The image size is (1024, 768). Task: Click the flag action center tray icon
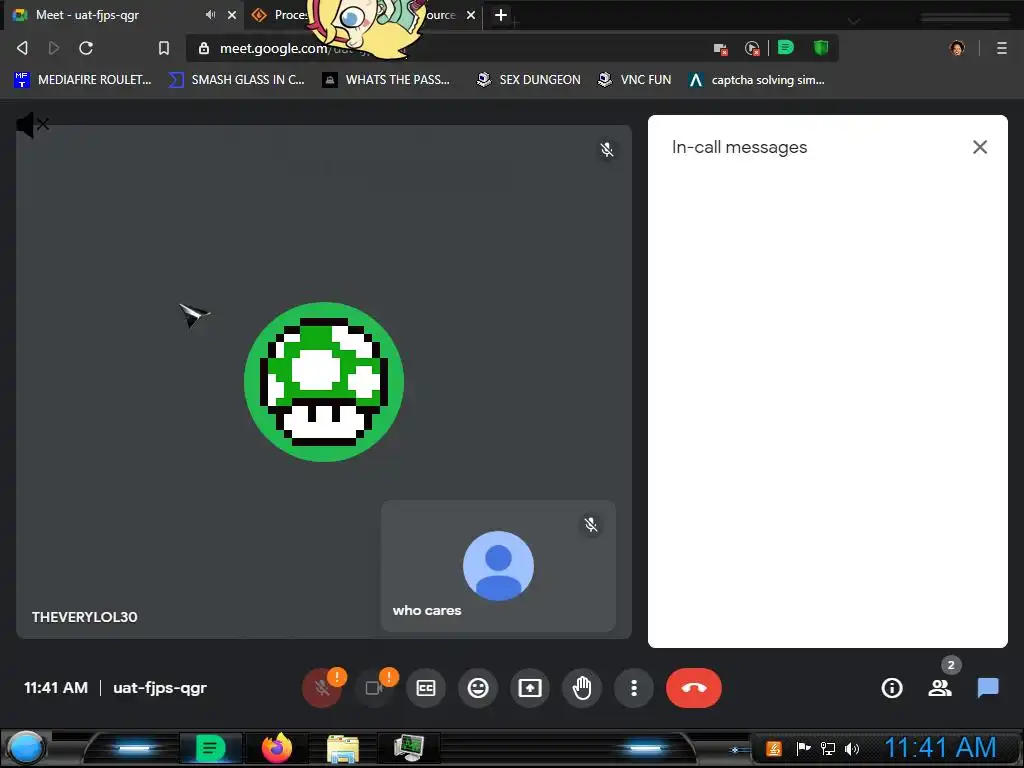tap(803, 748)
